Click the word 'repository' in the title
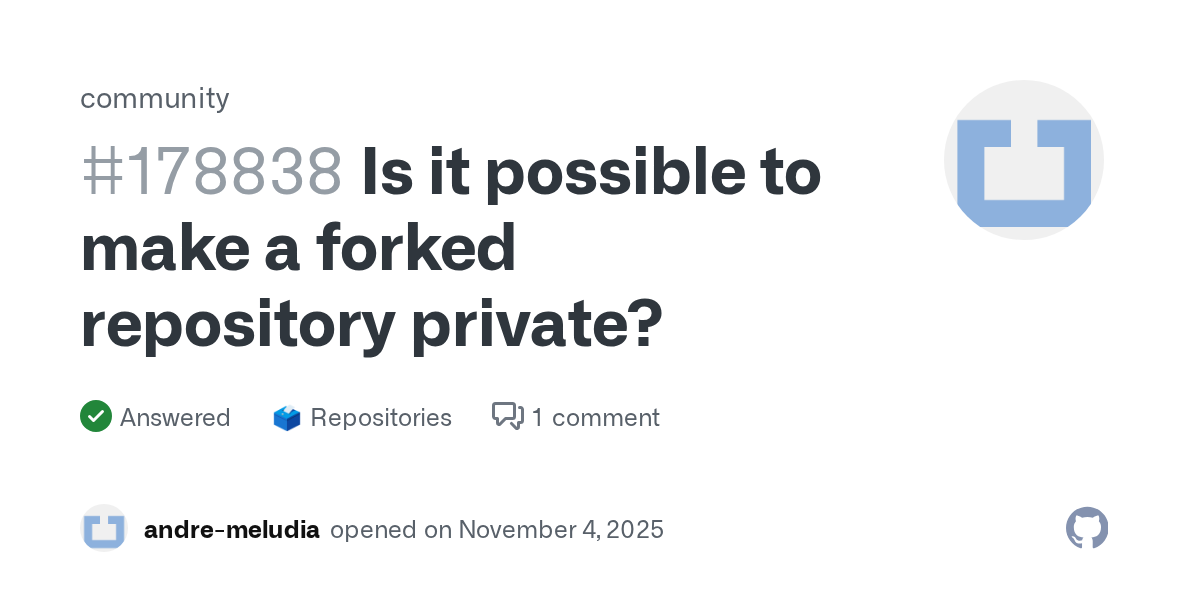The image size is (1200, 600). click(x=238, y=326)
